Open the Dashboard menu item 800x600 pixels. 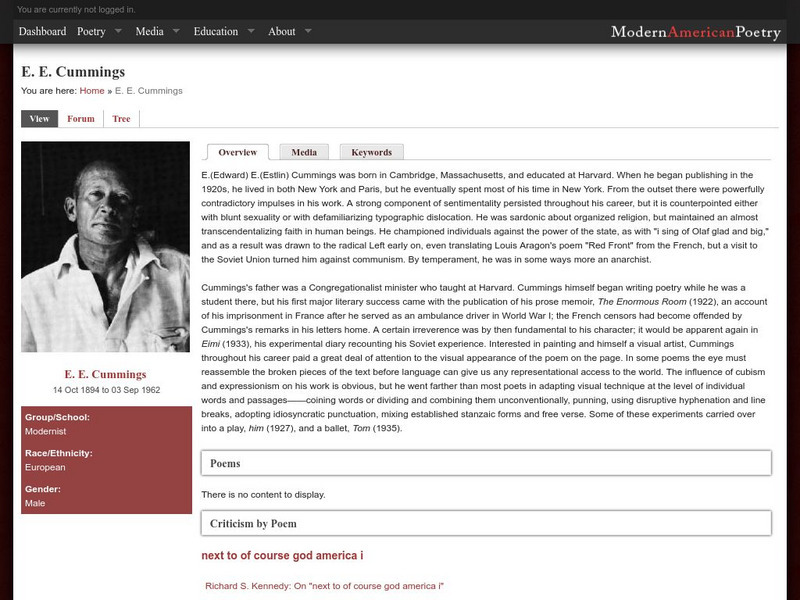point(42,32)
